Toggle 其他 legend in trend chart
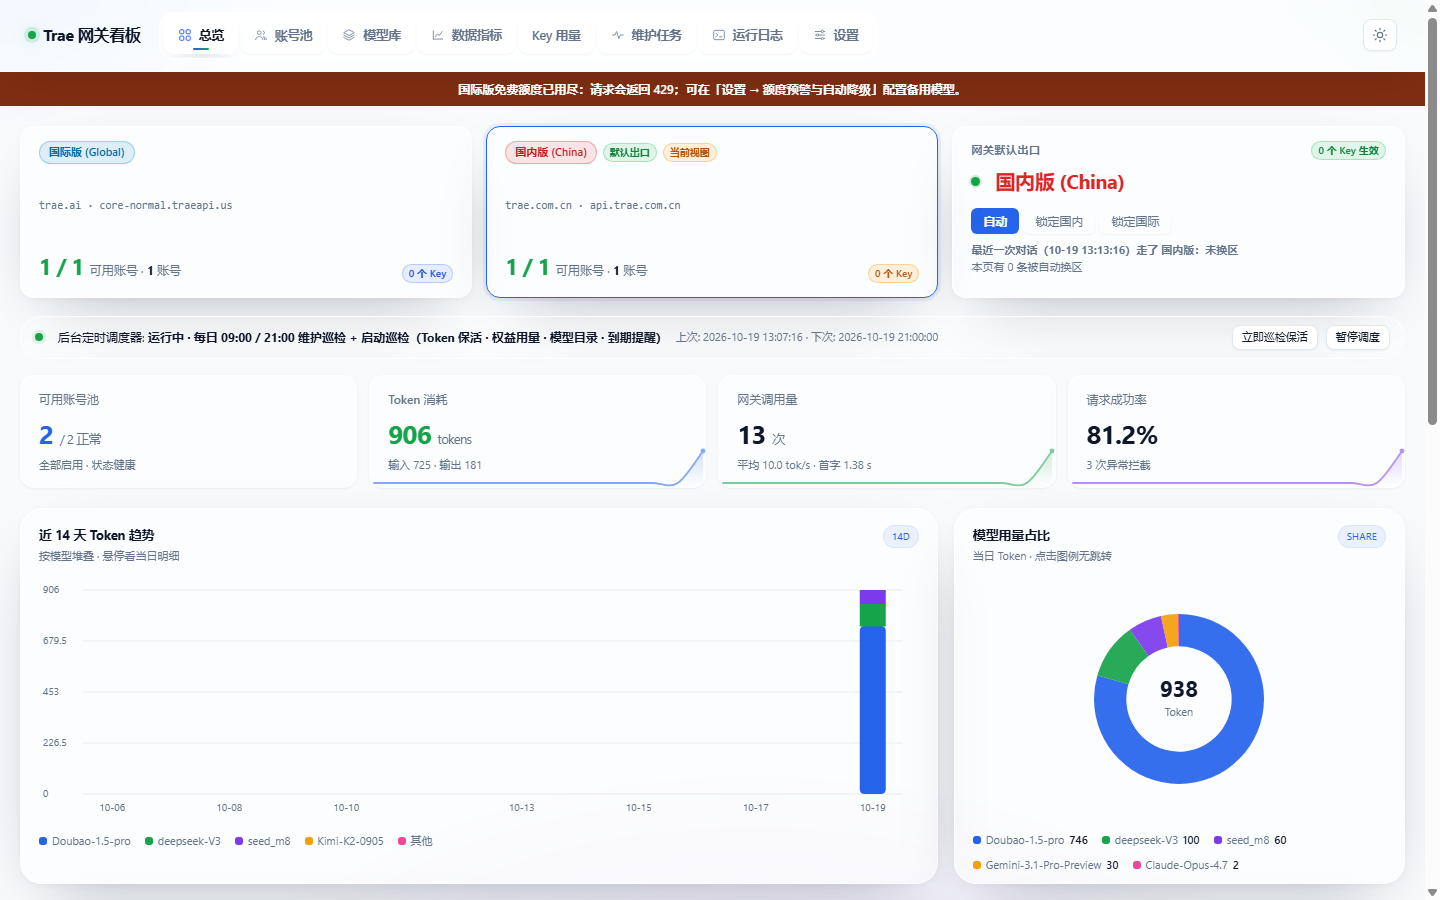 tap(415, 841)
